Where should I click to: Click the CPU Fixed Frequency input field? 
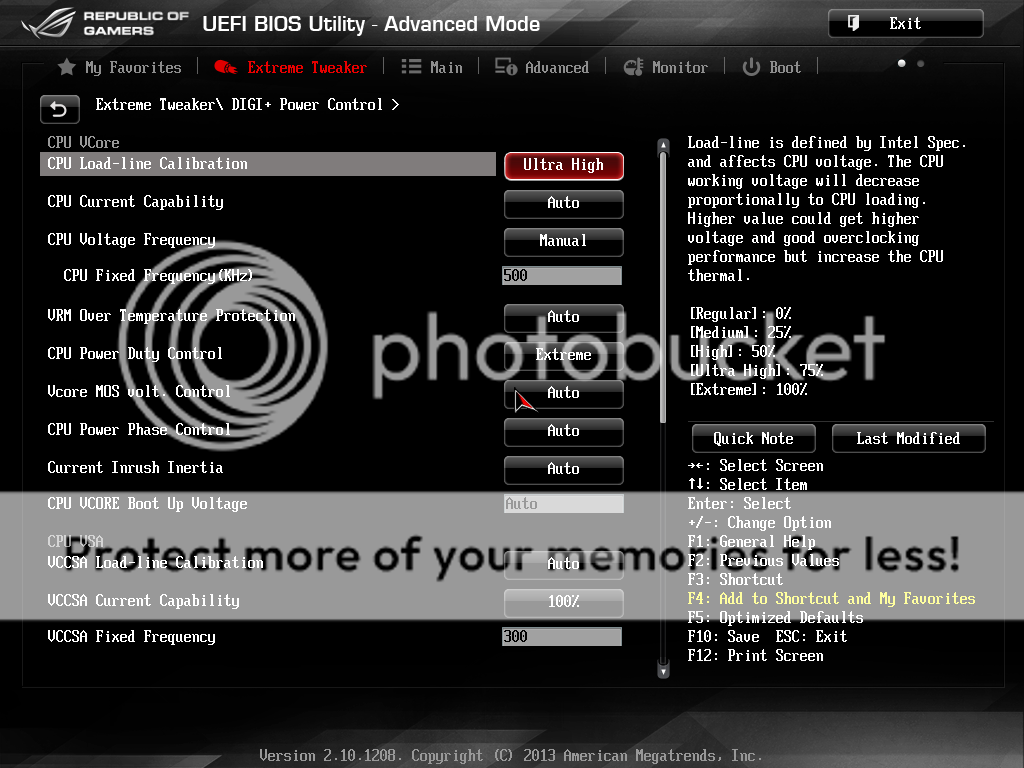(561, 276)
